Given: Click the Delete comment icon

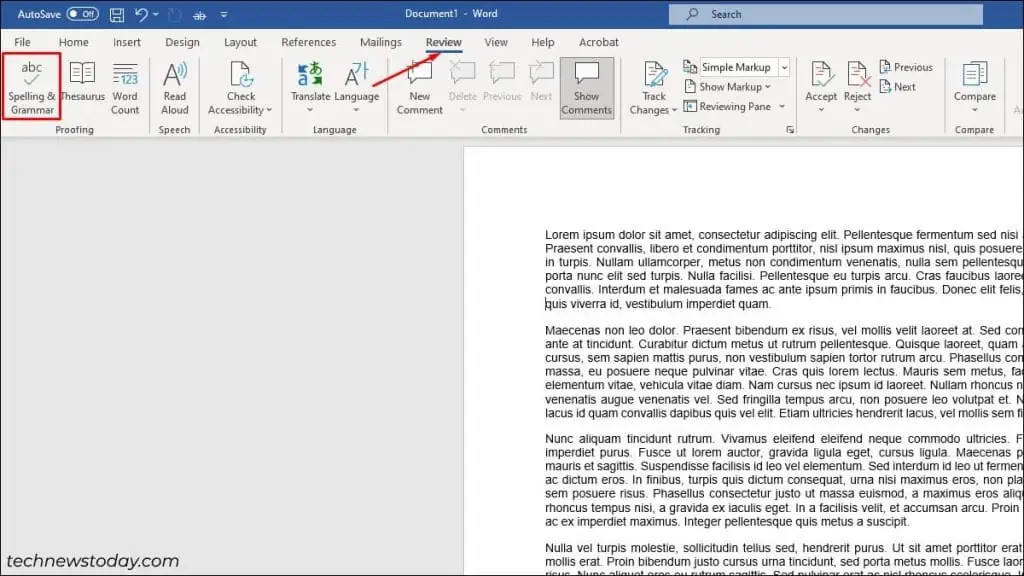Looking at the screenshot, I should [x=462, y=82].
